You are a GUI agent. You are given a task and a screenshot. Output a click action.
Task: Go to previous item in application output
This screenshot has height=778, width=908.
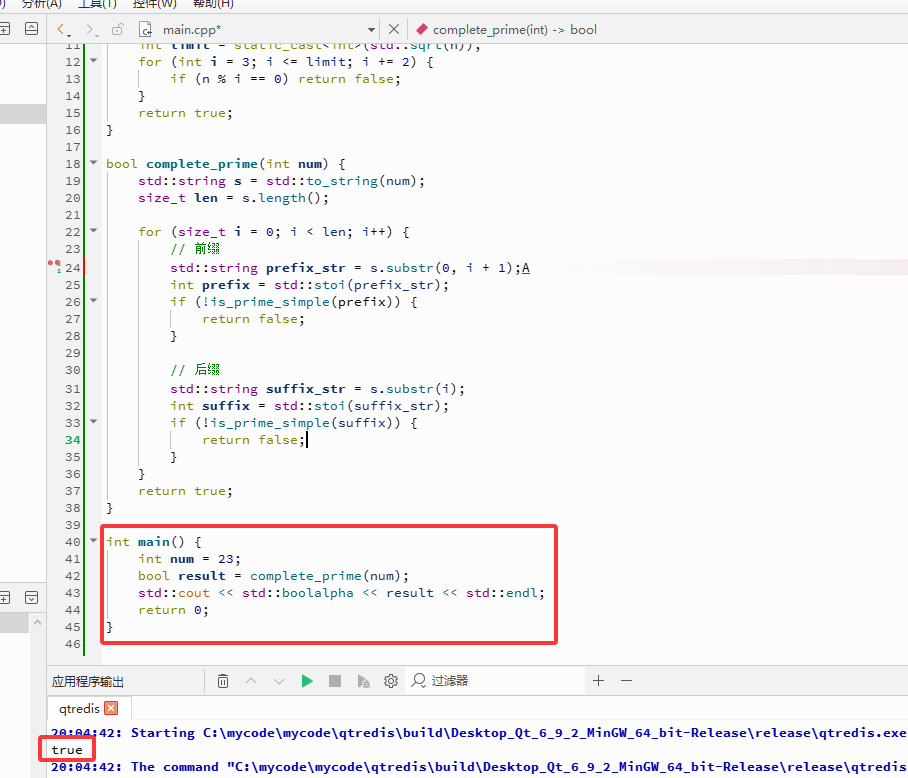click(x=251, y=681)
